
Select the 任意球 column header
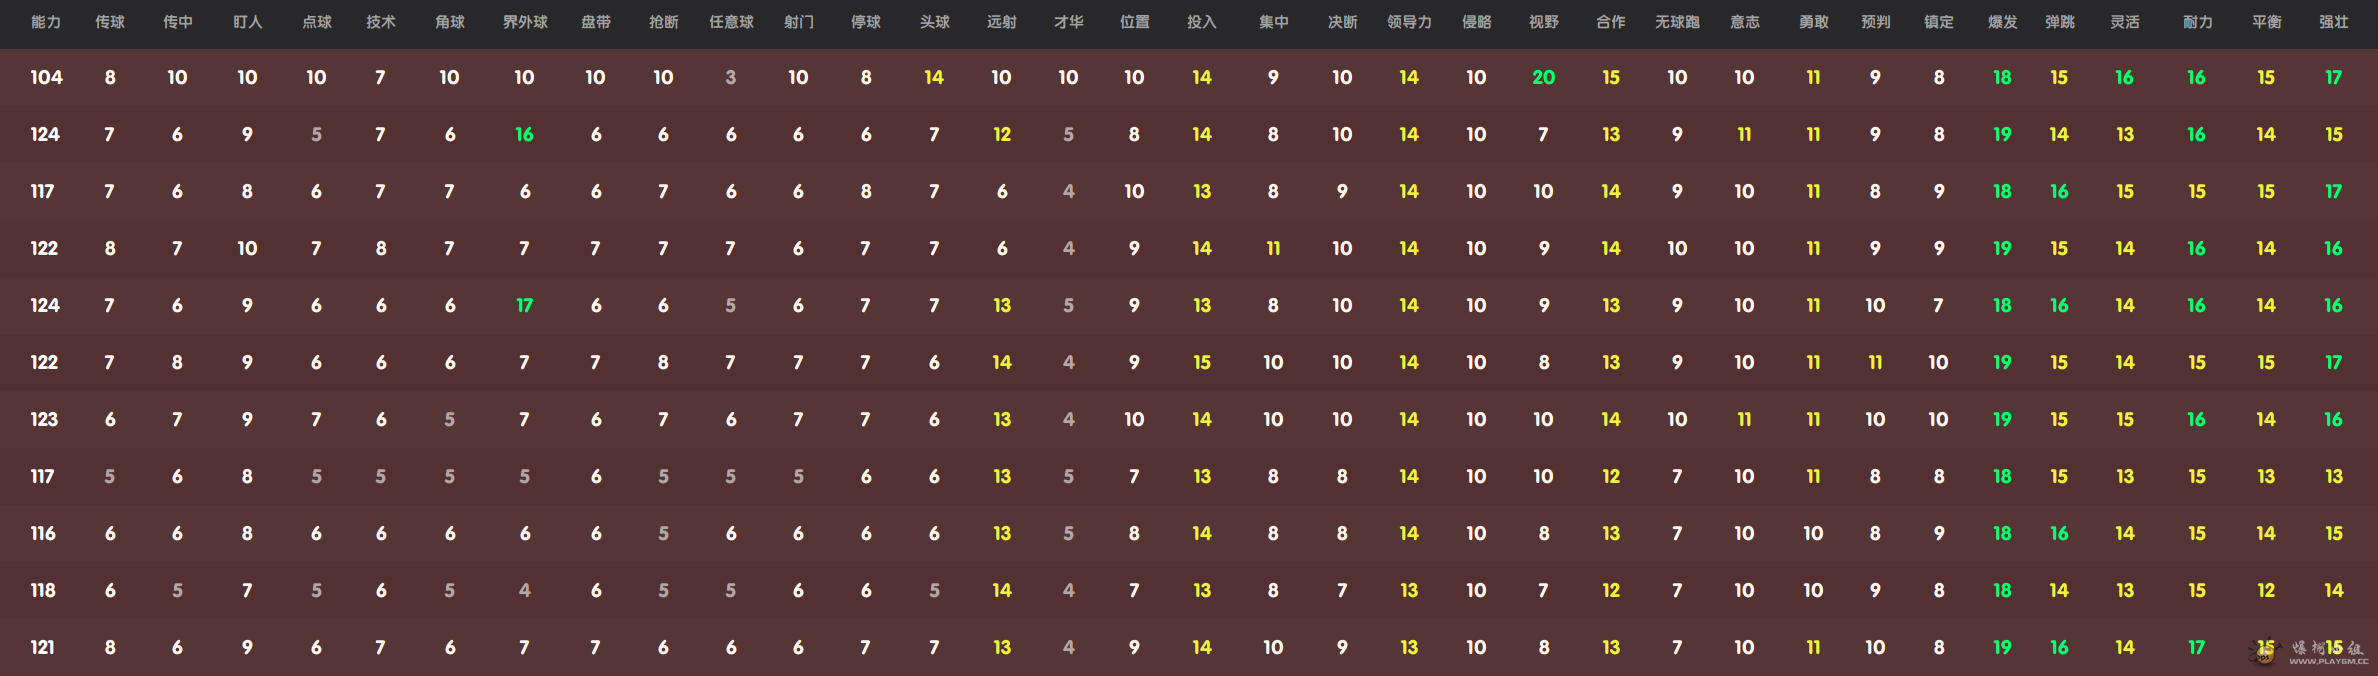coord(731,22)
